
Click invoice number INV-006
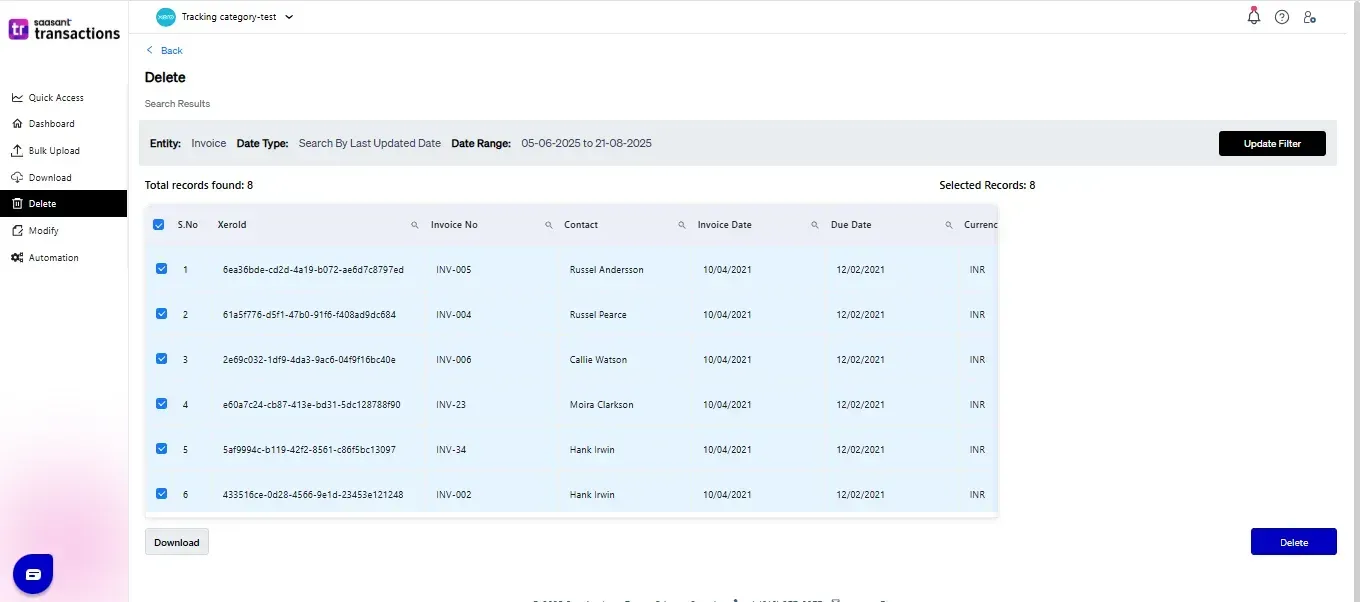click(454, 360)
